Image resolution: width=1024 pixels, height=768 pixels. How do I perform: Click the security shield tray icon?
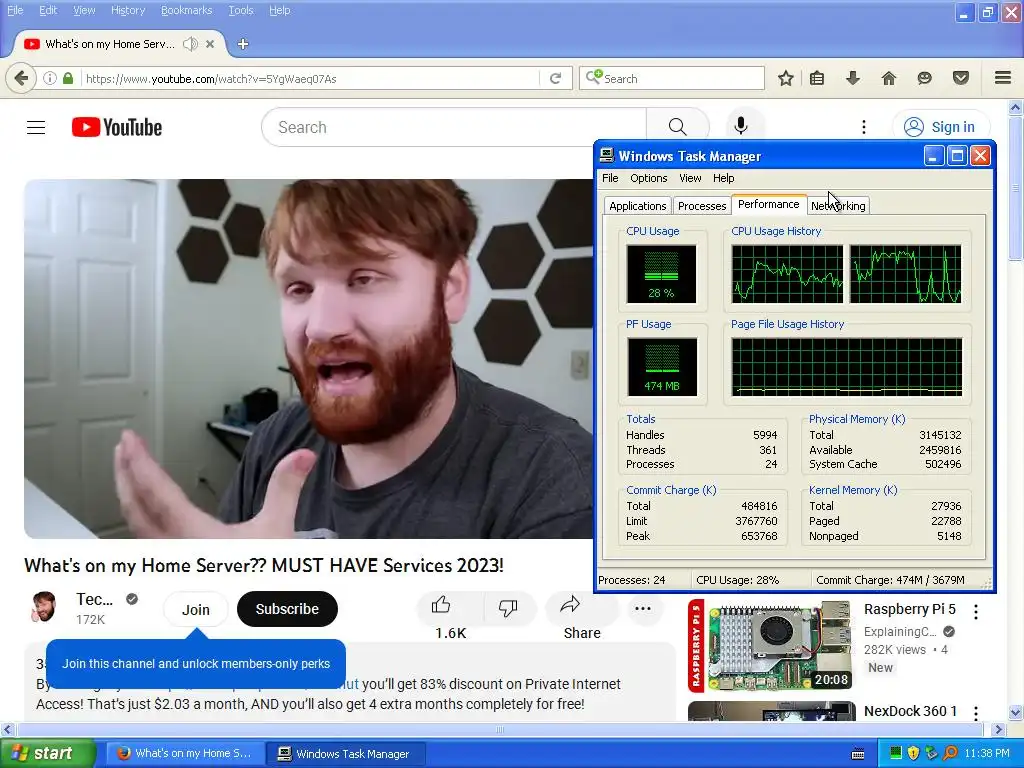pyautogui.click(x=913, y=753)
